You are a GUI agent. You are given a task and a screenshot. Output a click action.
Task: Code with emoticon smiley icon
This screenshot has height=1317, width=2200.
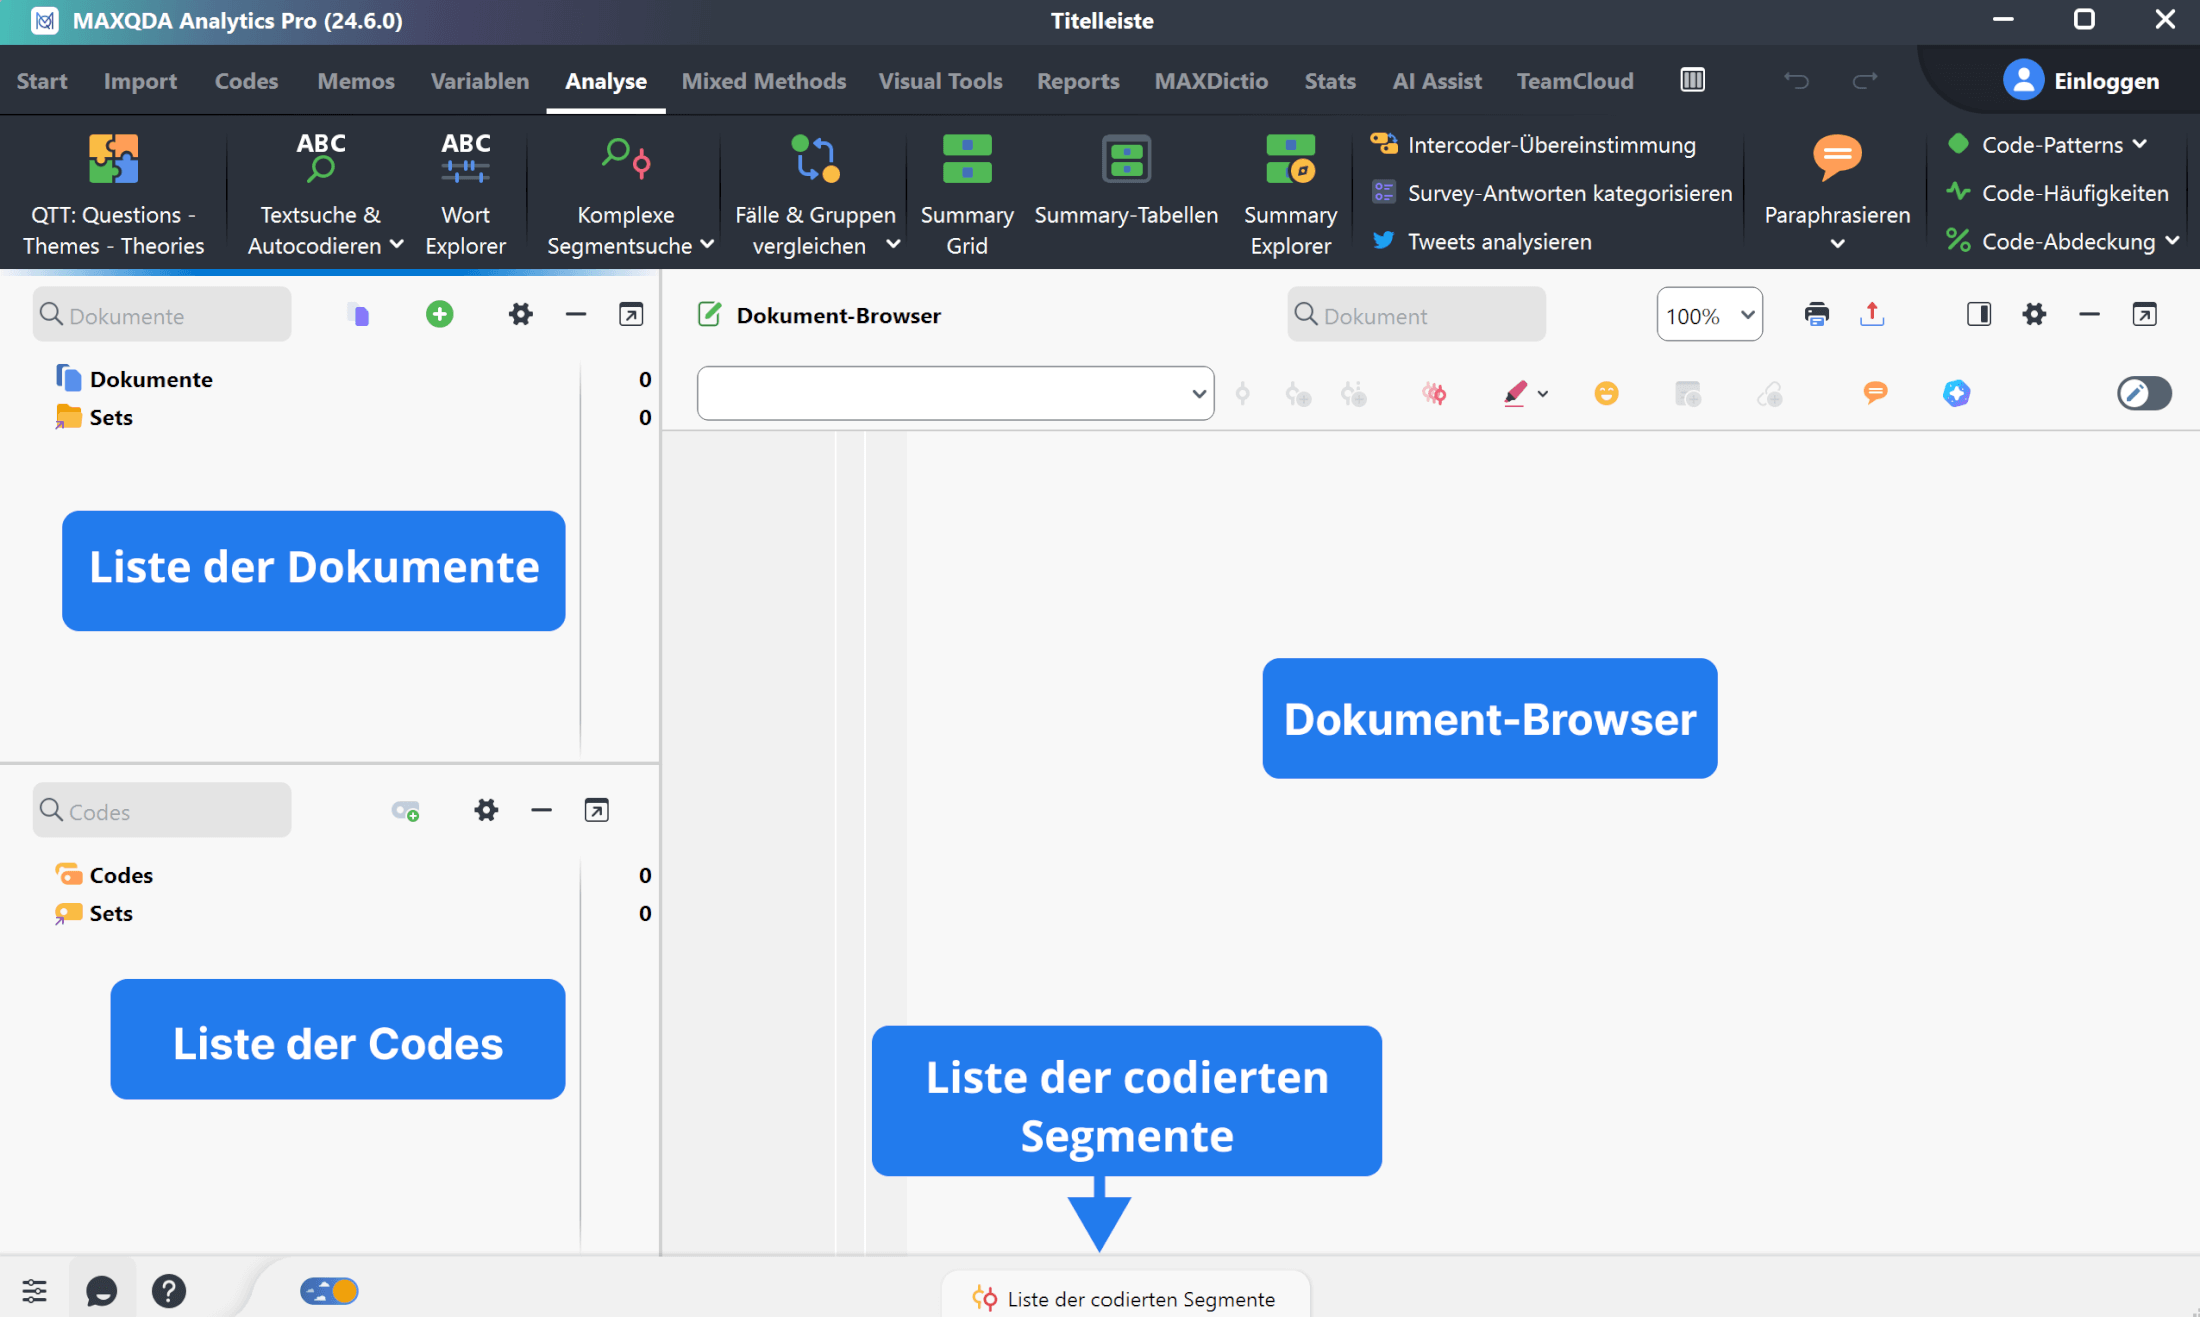[1606, 393]
